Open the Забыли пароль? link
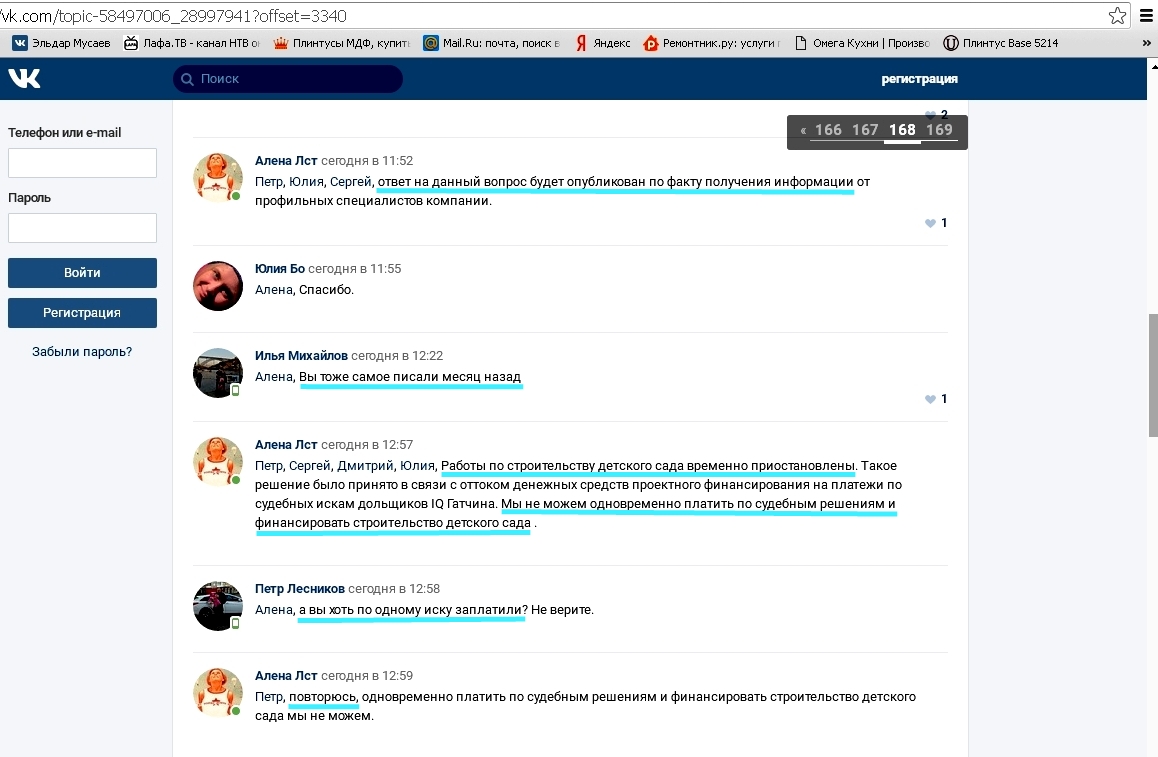The height and width of the screenshot is (757, 1158). point(82,352)
